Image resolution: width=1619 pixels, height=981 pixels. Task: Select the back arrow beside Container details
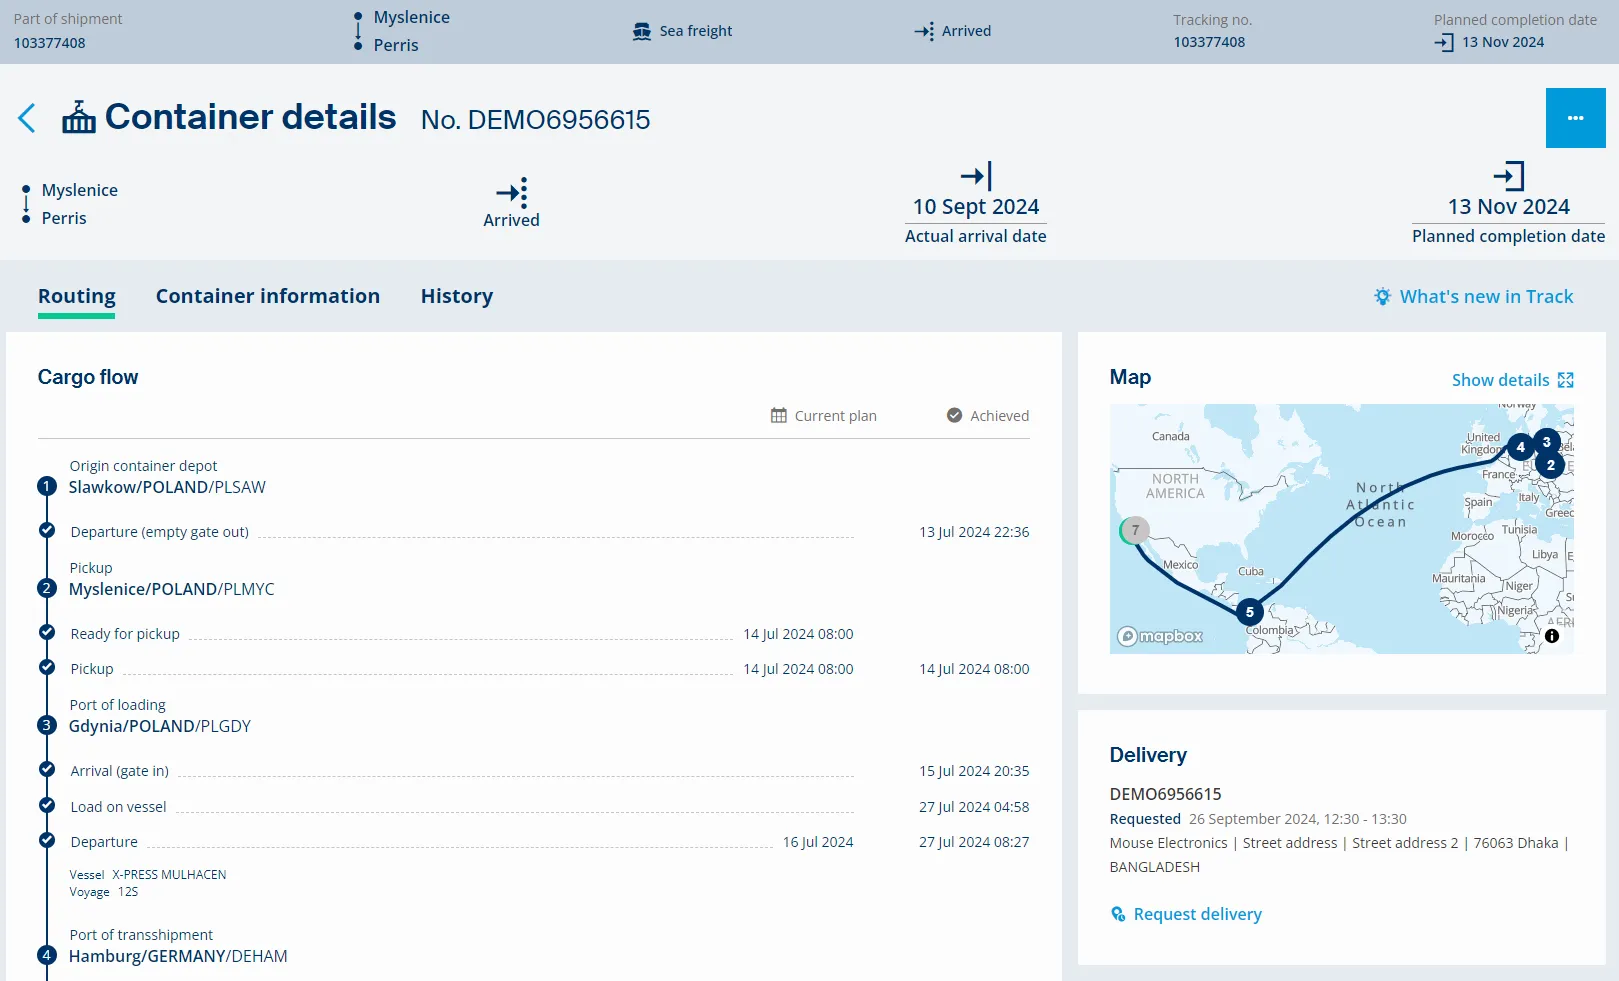pyautogui.click(x=26, y=117)
